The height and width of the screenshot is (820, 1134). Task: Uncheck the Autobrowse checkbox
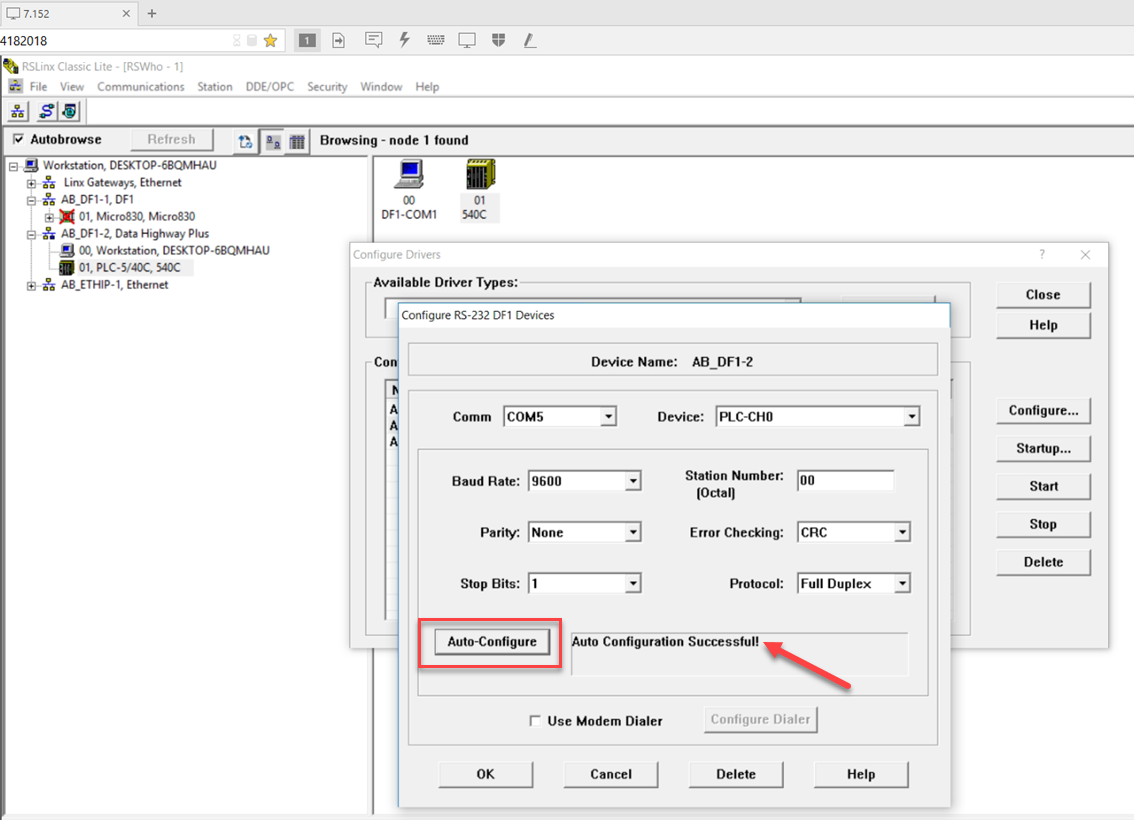(x=16, y=139)
